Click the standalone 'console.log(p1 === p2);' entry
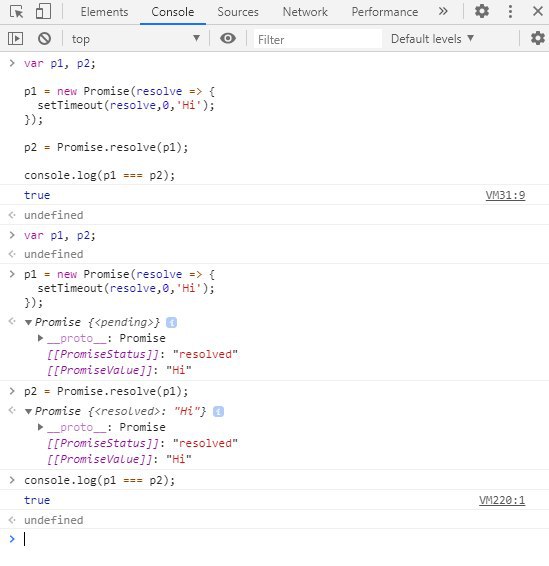Viewport: 549px width, 566px height. 99,480
